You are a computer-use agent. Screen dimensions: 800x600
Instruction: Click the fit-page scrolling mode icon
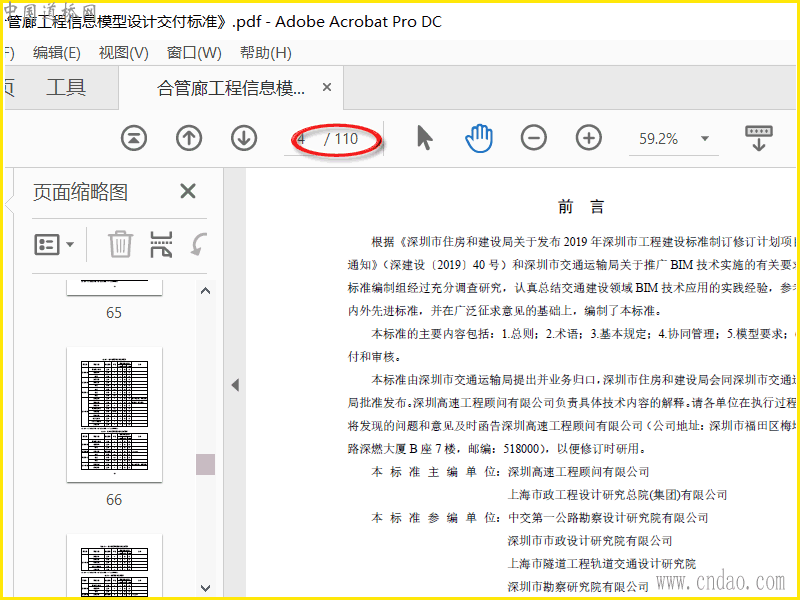point(759,138)
